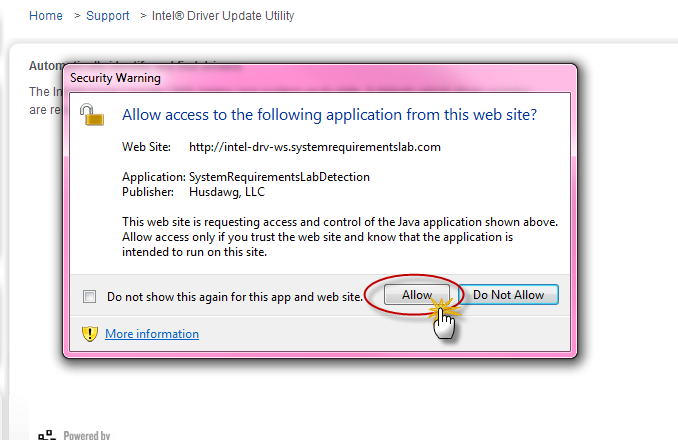Open the More information link
Image resolution: width=678 pixels, height=440 pixels.
152,334
